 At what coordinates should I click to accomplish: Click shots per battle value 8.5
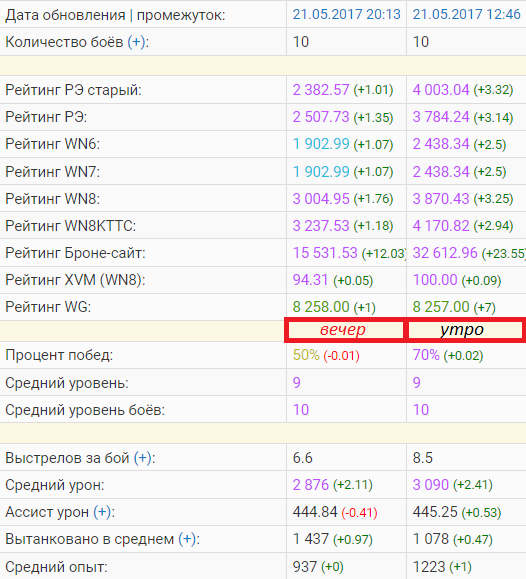coord(423,458)
